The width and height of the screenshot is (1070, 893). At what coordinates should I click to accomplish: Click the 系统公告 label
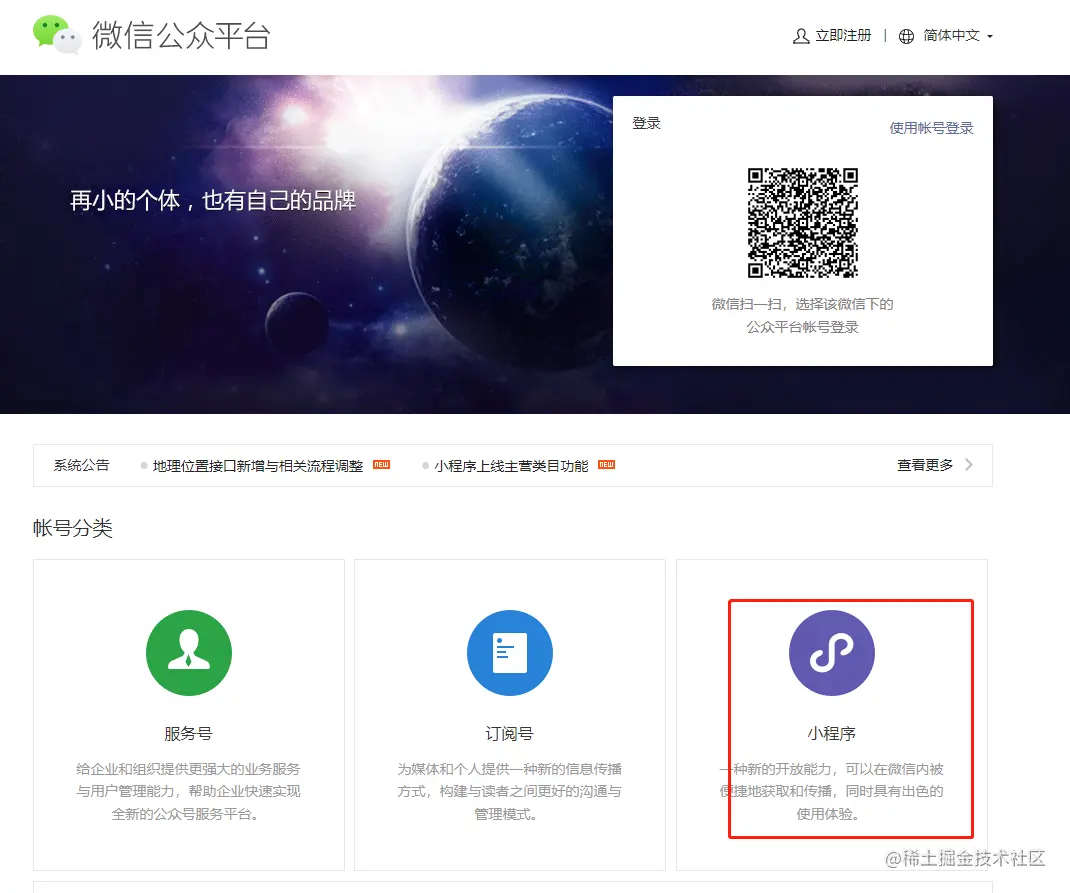(81, 465)
